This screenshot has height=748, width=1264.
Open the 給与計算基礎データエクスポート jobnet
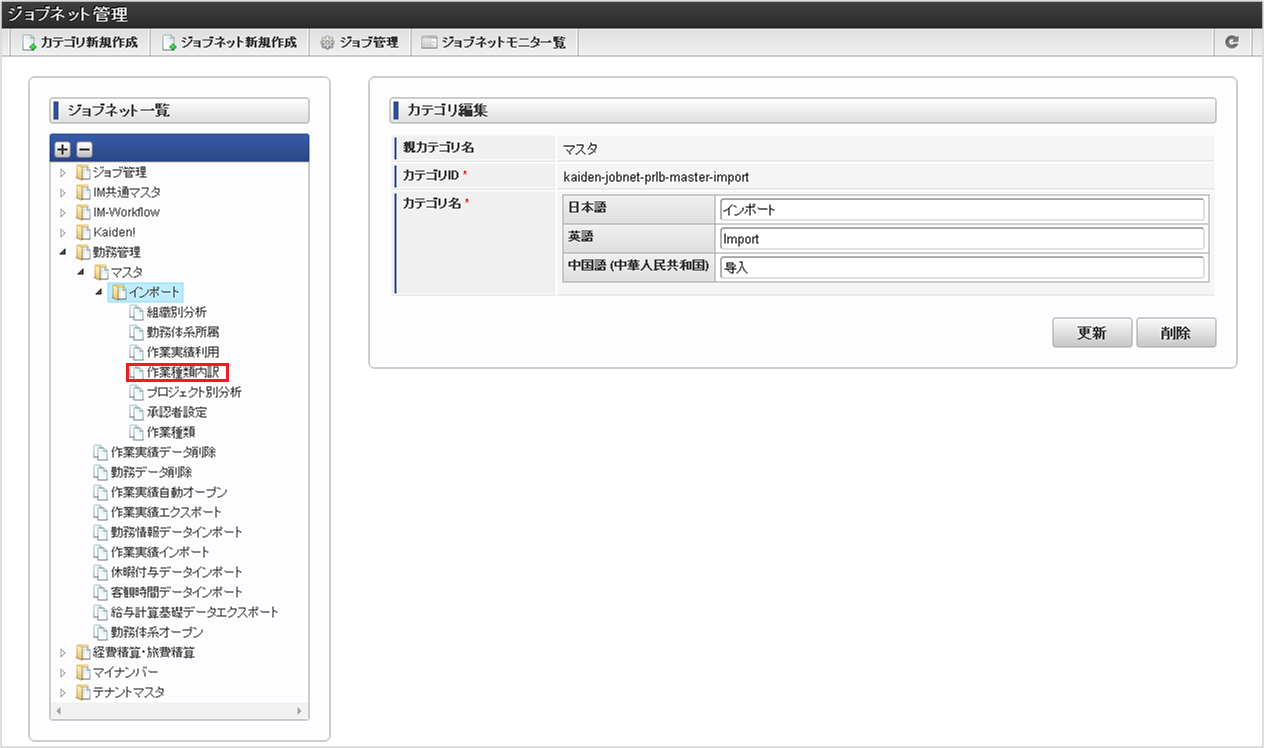click(194, 612)
